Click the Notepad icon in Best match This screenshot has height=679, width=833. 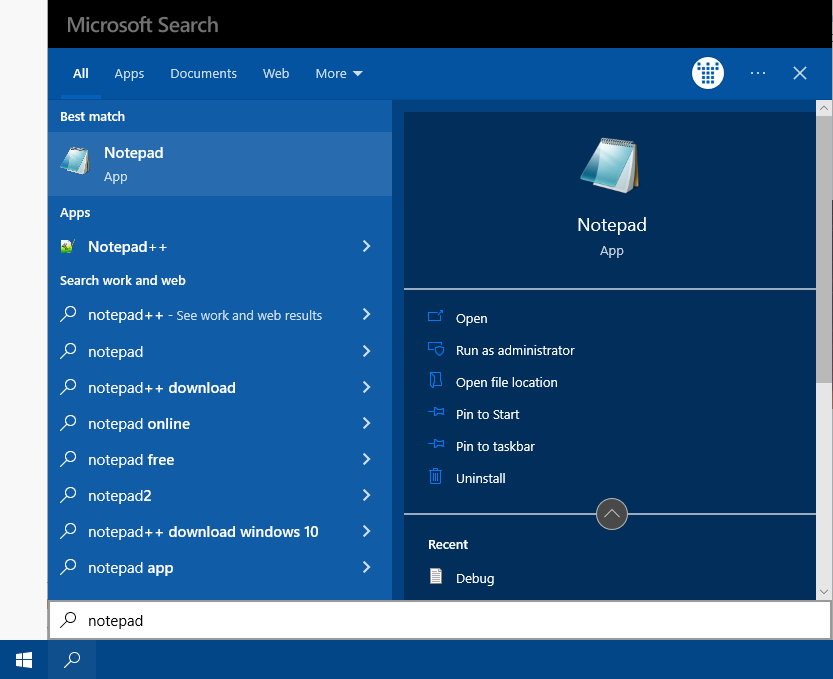coord(75,161)
